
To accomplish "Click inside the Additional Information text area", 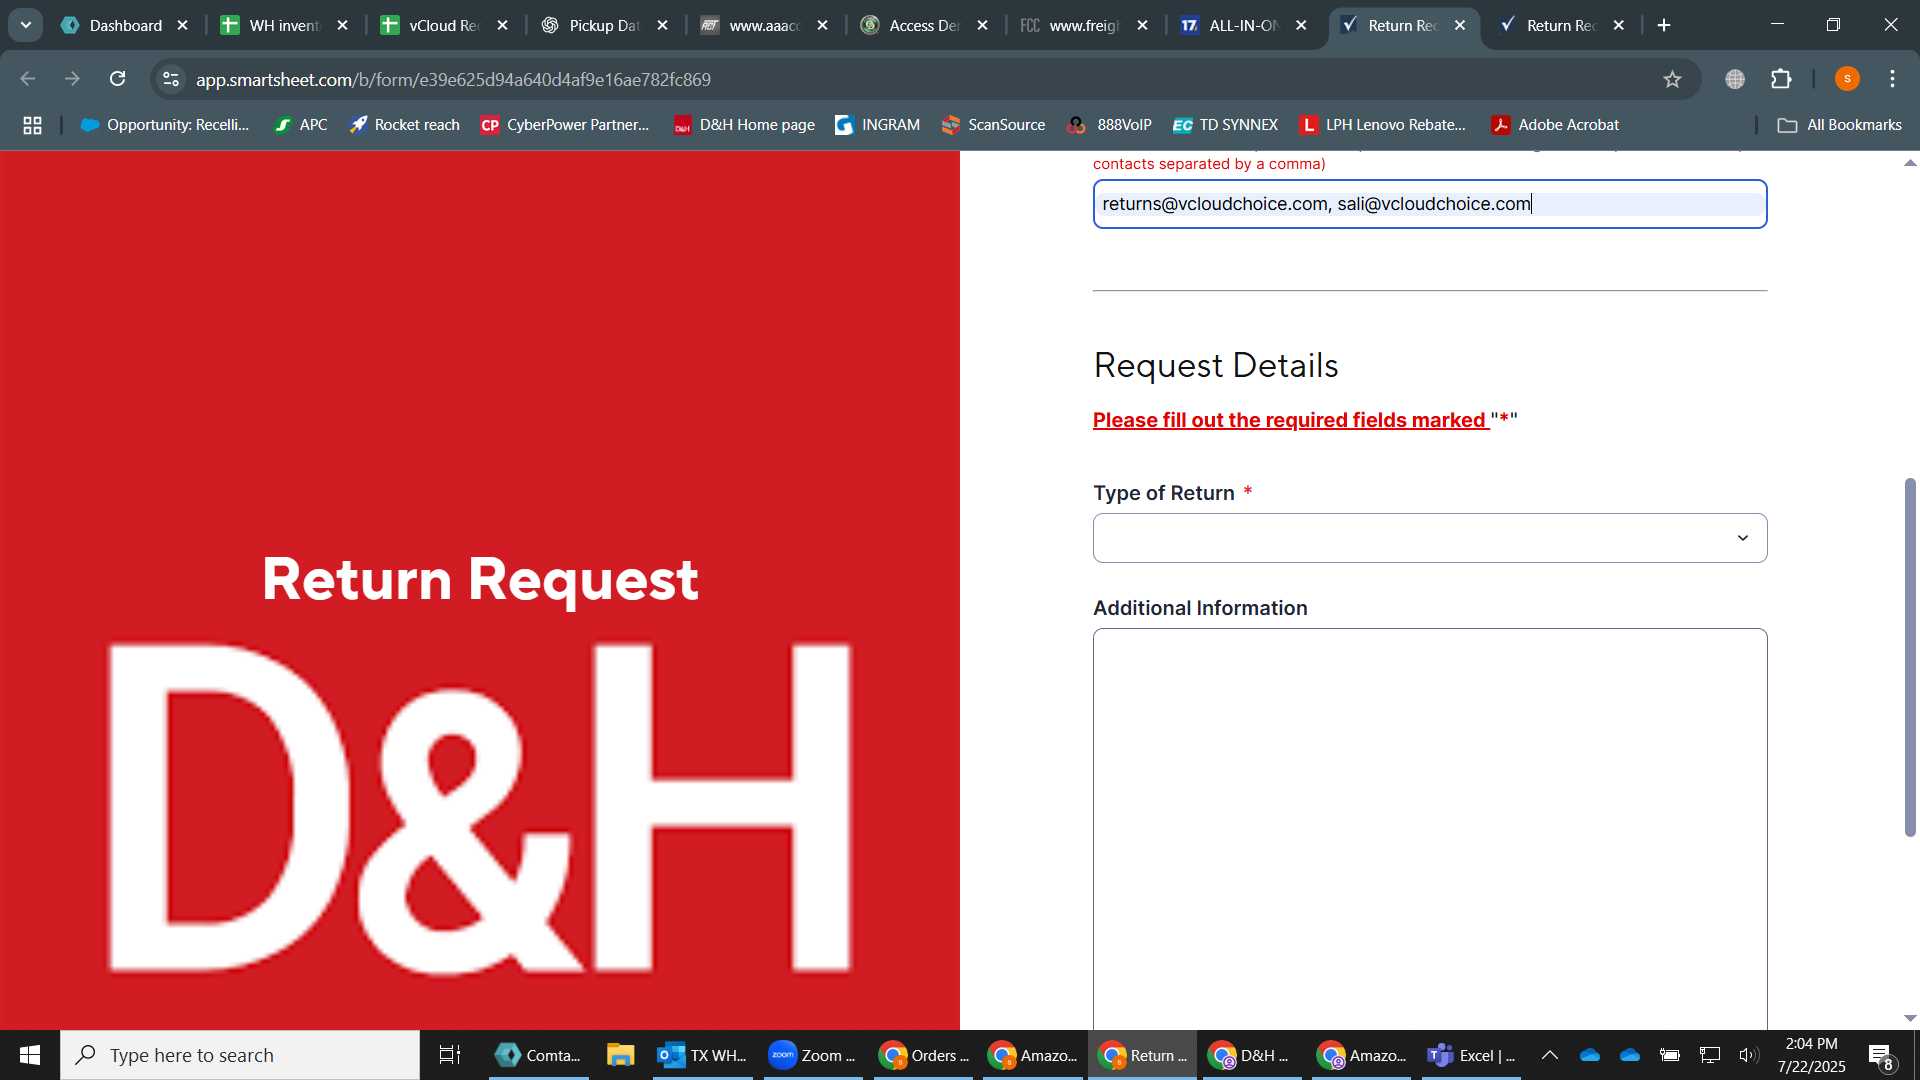I will pyautogui.click(x=1430, y=829).
